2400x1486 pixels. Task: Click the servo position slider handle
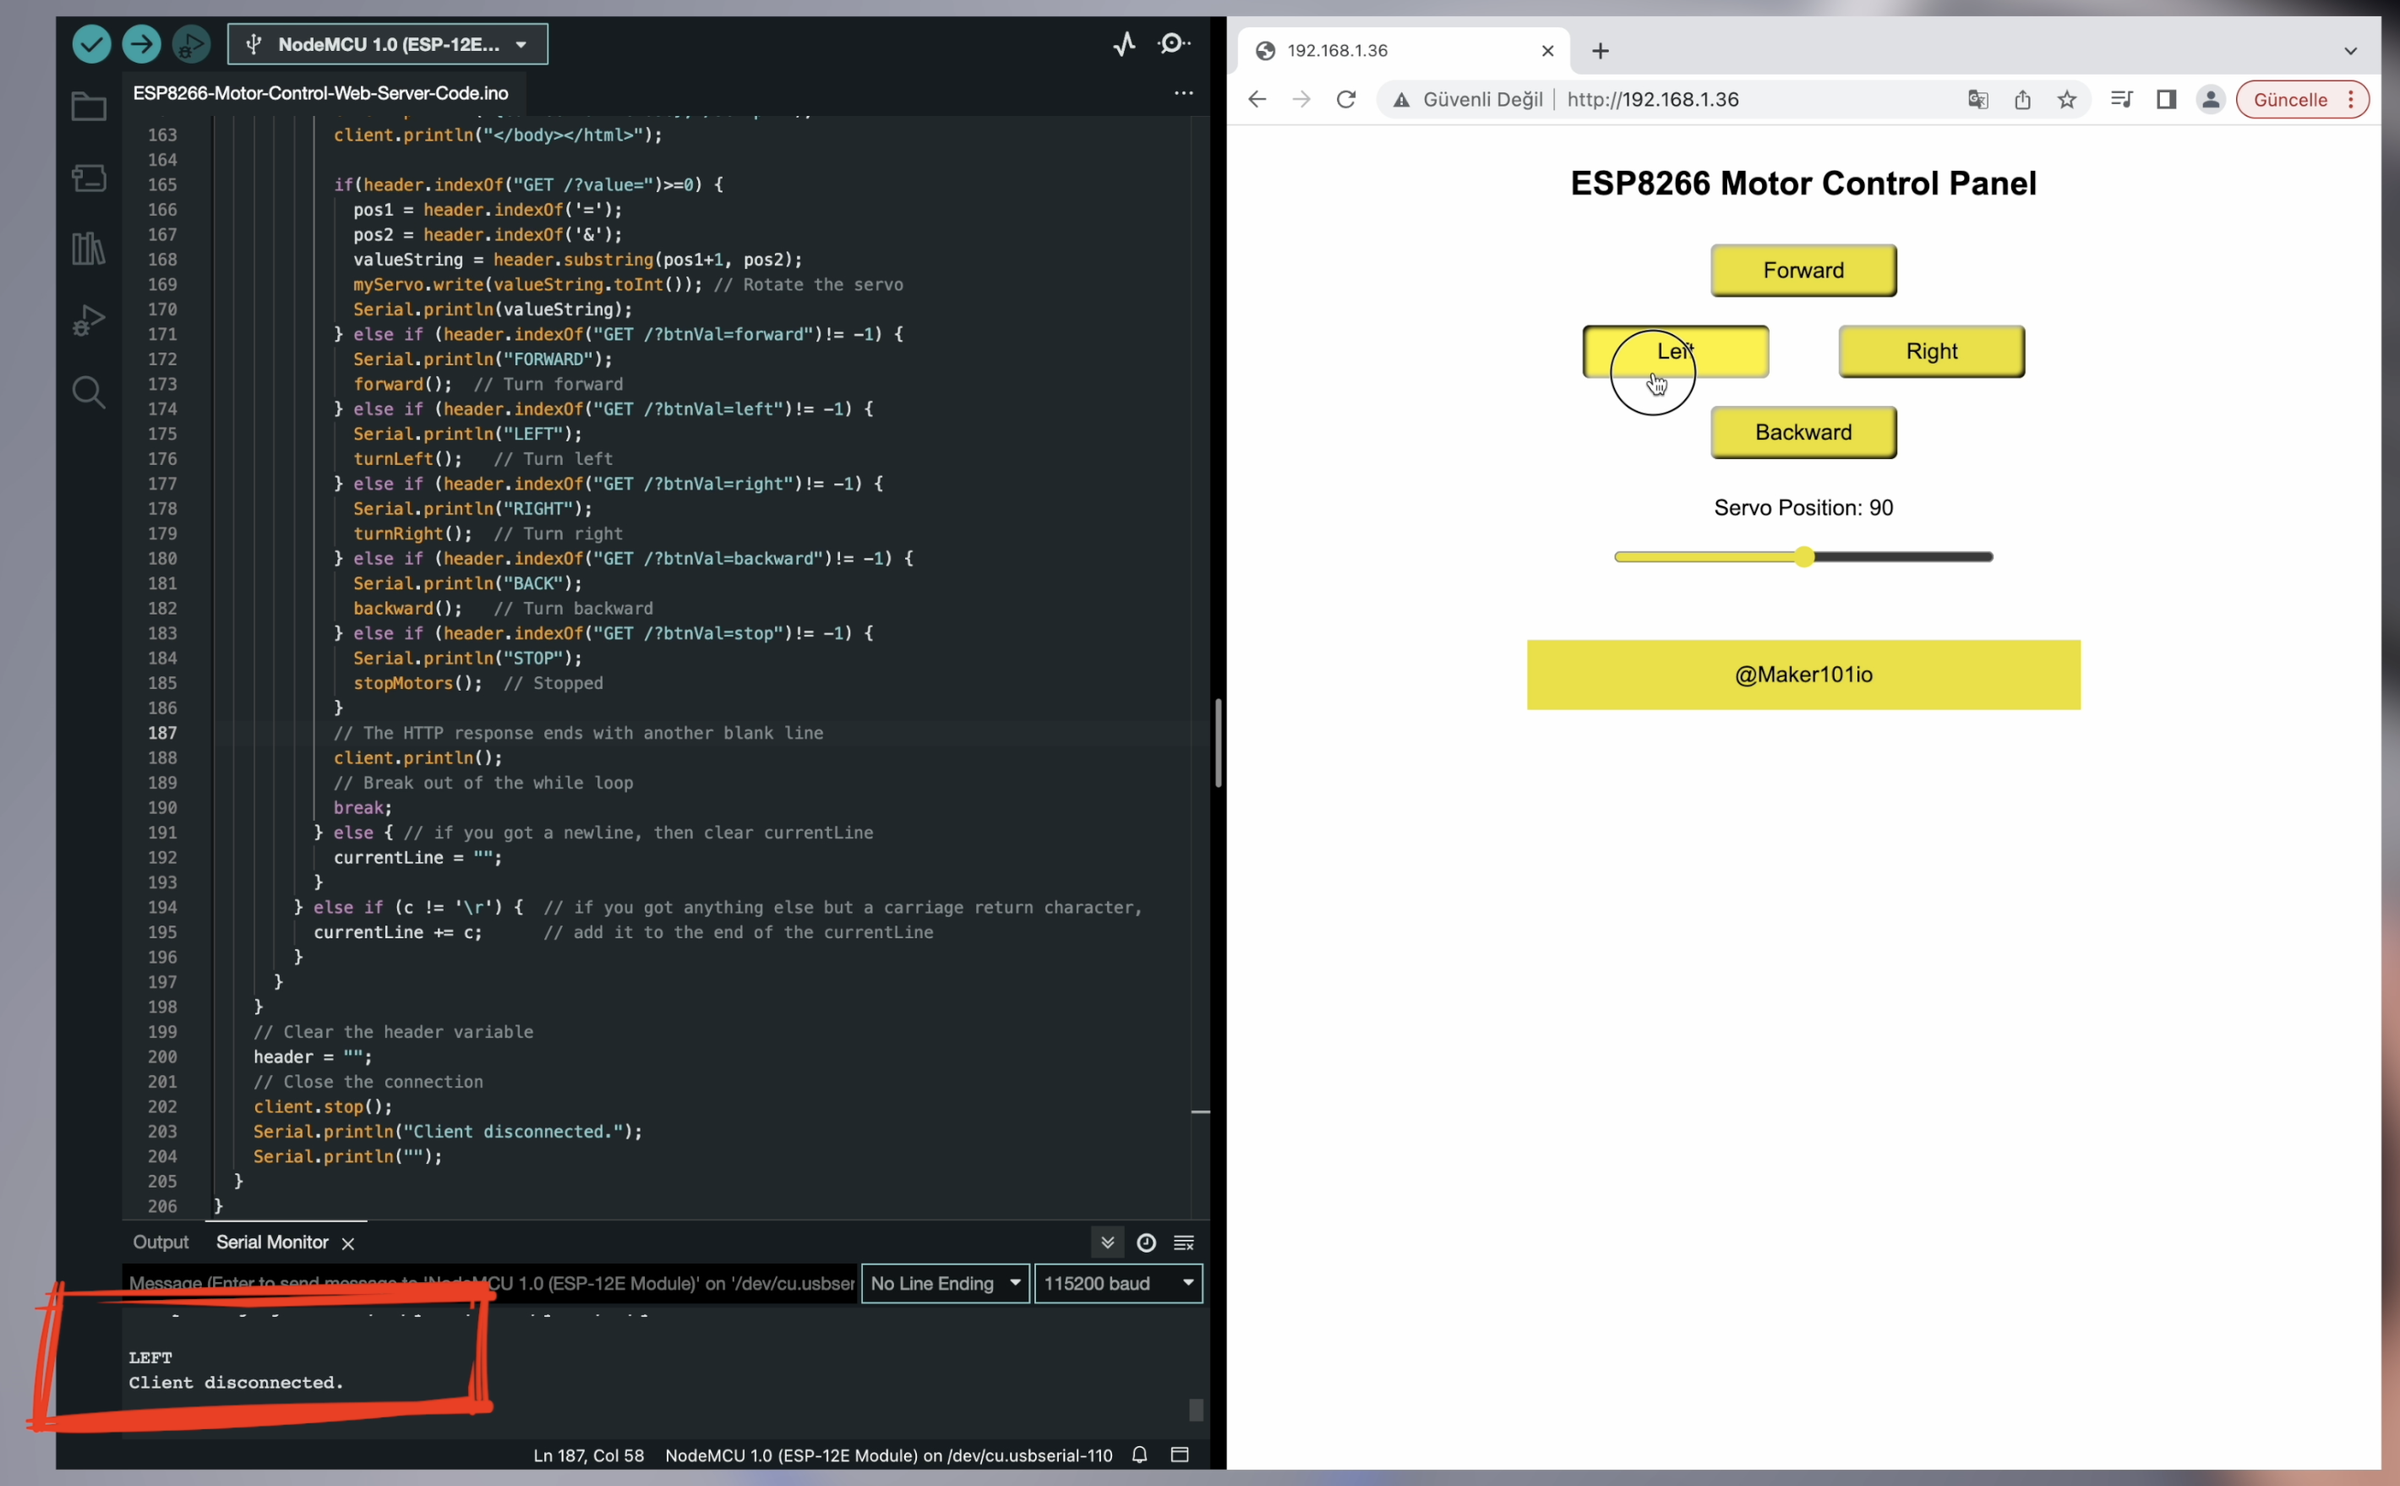[1803, 557]
